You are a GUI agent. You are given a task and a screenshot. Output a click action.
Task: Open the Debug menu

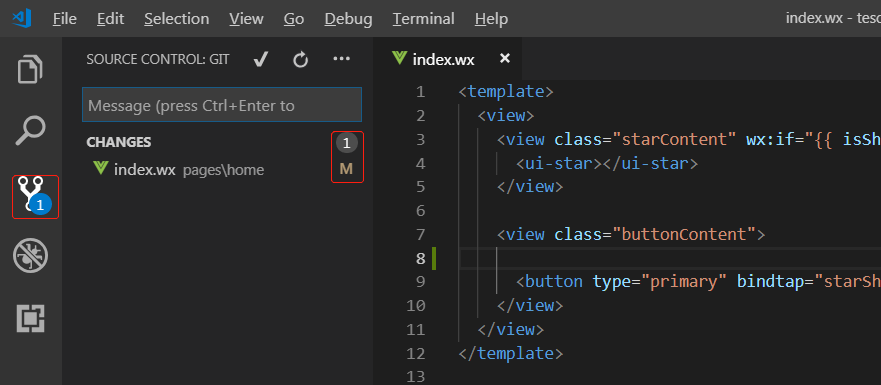pyautogui.click(x=348, y=19)
